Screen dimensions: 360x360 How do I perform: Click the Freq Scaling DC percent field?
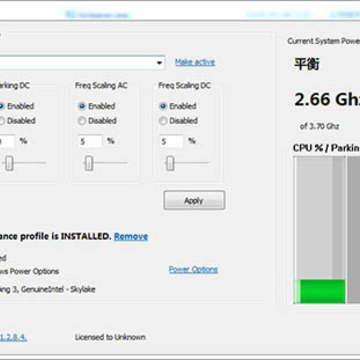point(171,141)
